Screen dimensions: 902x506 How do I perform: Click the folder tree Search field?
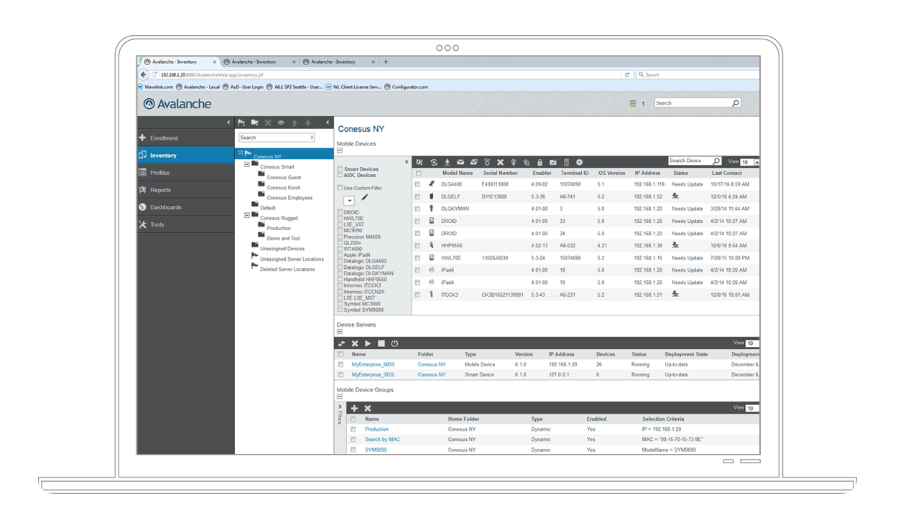coord(275,137)
